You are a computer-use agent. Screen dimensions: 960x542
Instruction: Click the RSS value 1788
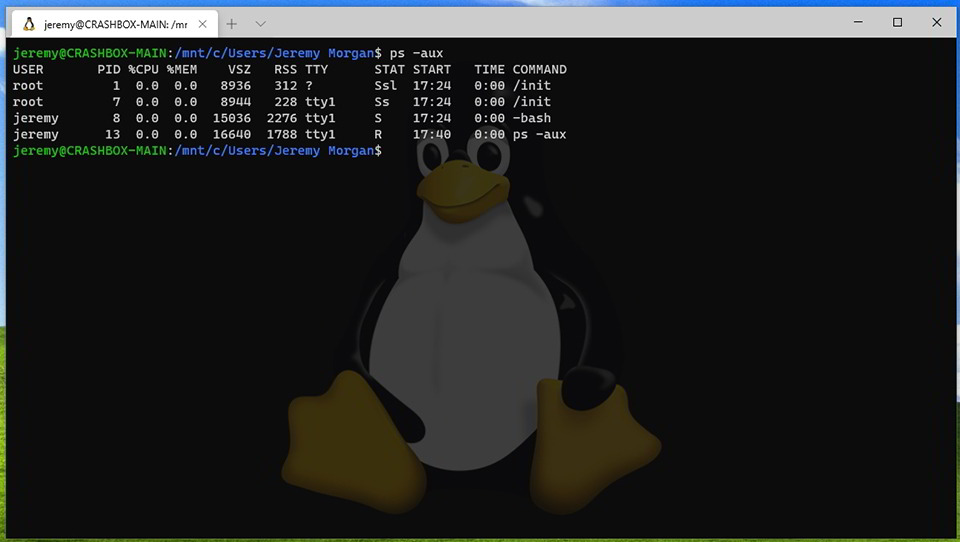[282, 134]
